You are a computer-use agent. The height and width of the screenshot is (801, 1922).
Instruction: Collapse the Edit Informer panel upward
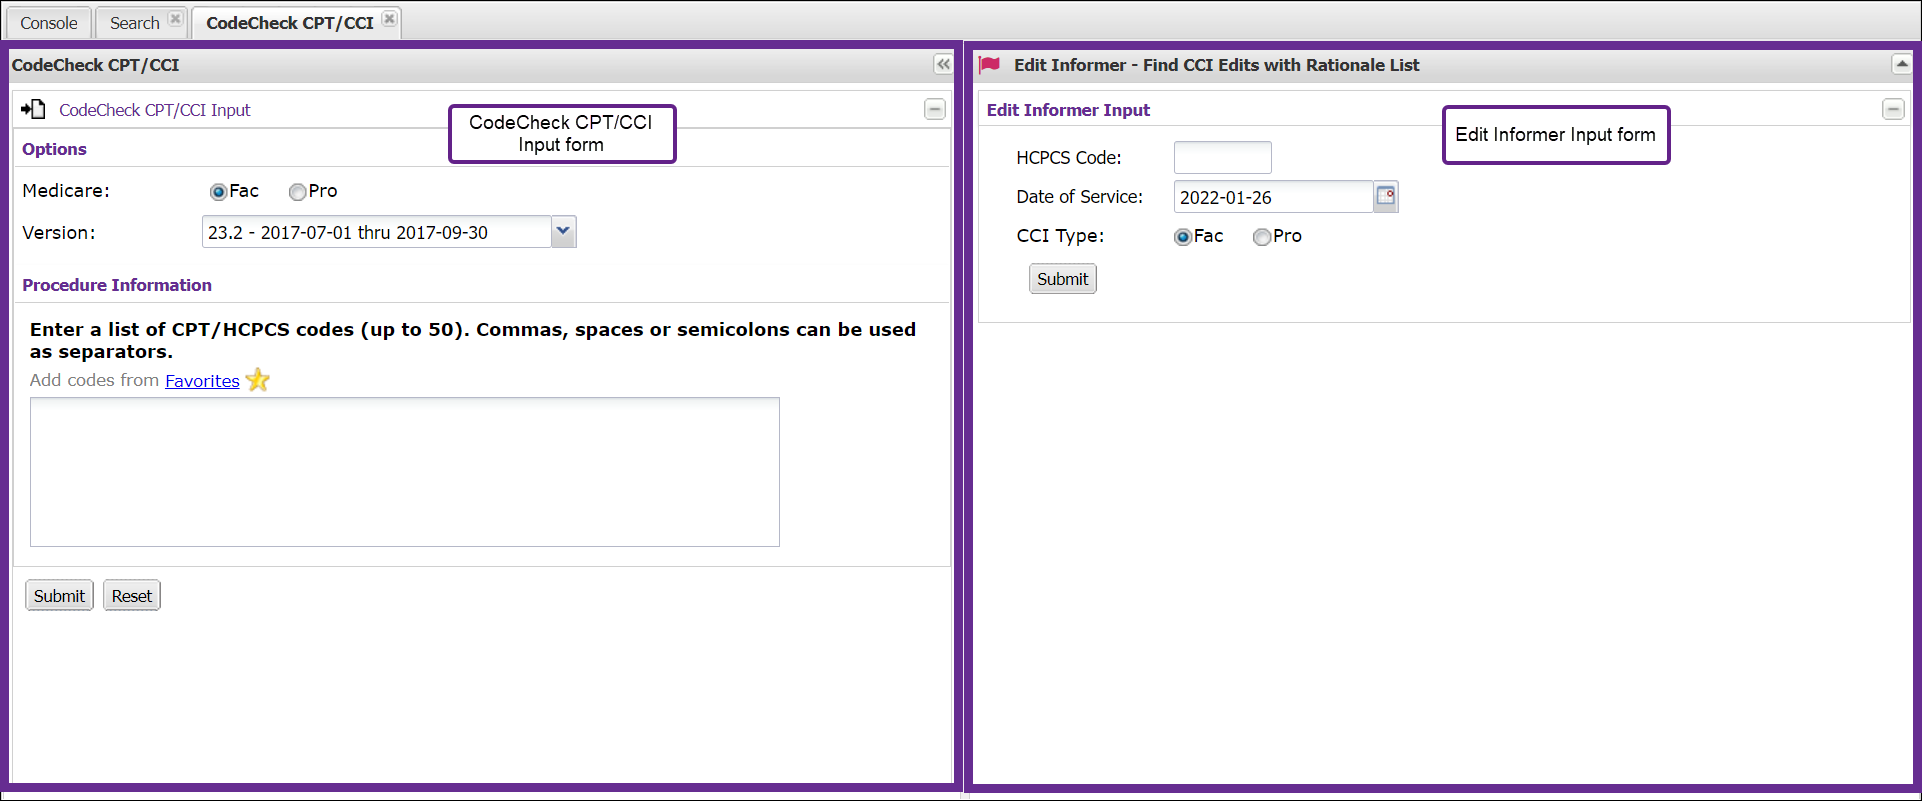point(1901,65)
